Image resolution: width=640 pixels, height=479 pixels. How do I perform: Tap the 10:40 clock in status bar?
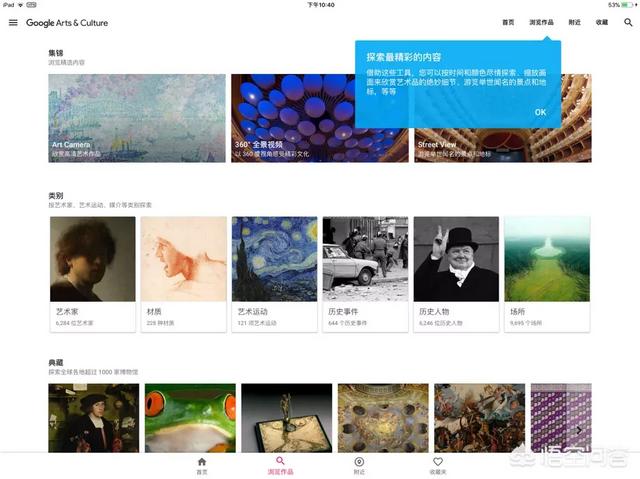[321, 5]
